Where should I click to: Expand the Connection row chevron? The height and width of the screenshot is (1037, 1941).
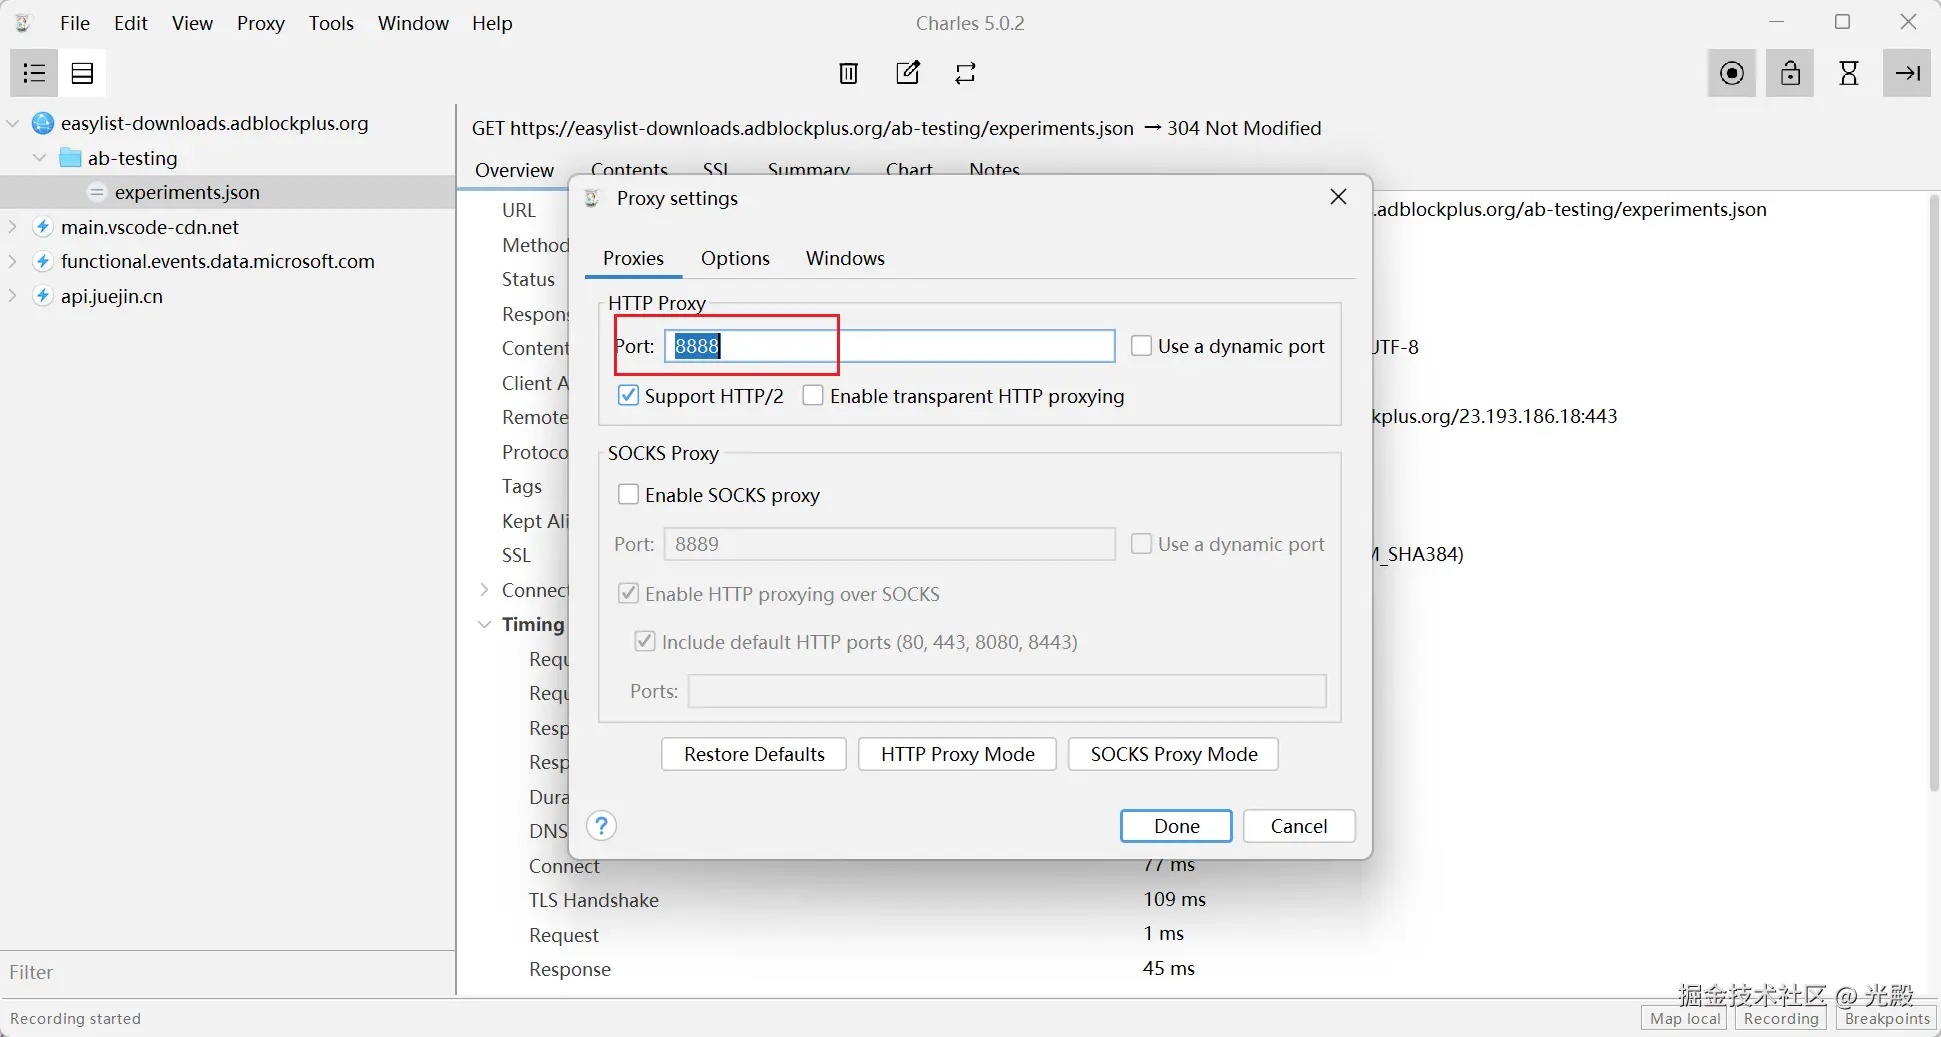(x=484, y=590)
